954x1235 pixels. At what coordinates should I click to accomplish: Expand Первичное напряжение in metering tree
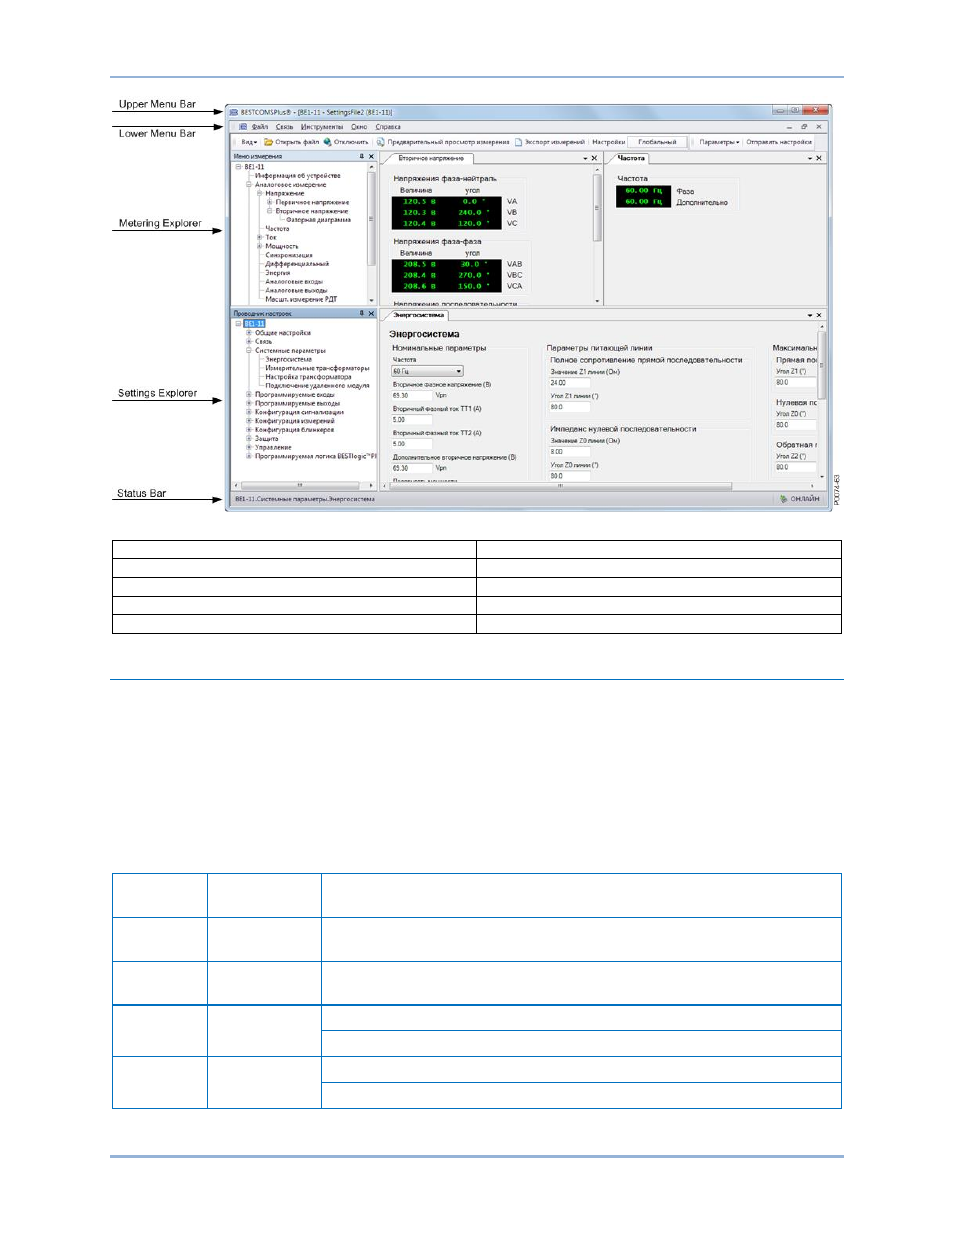(x=269, y=202)
